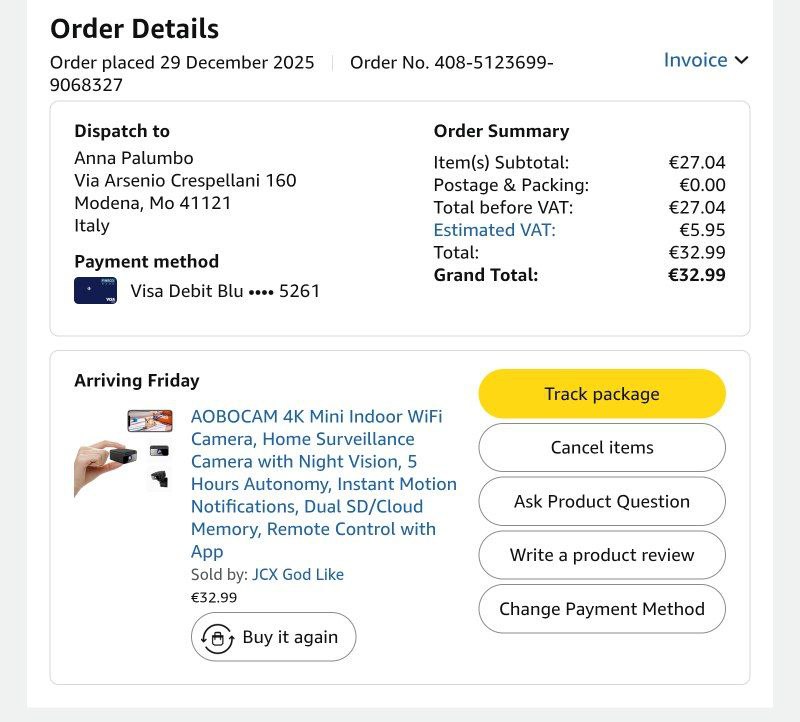The width and height of the screenshot is (800, 722).
Task: Click the Visa debit card icon
Action: pos(96,291)
